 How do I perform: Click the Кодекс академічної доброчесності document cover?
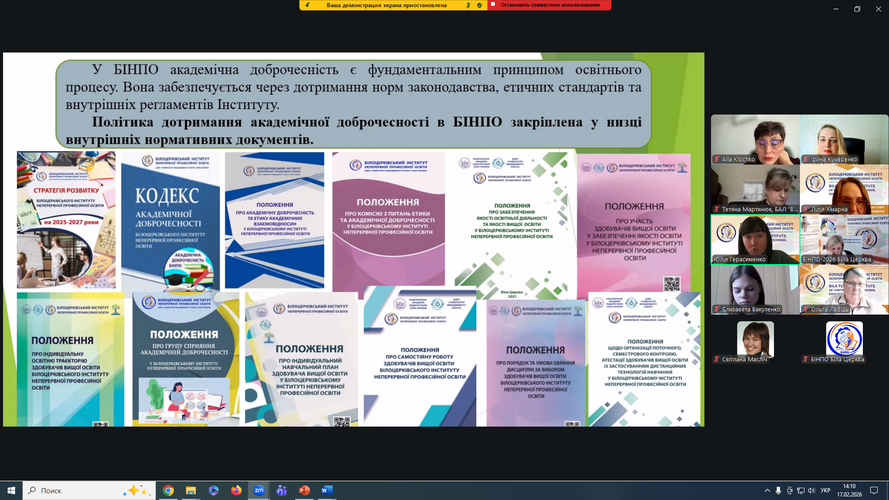coord(171,220)
